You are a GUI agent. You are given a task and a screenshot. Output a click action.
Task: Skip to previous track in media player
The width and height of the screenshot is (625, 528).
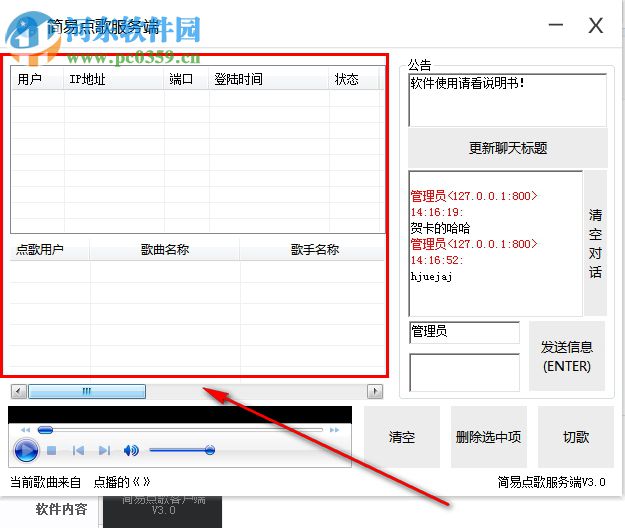[x=78, y=450]
